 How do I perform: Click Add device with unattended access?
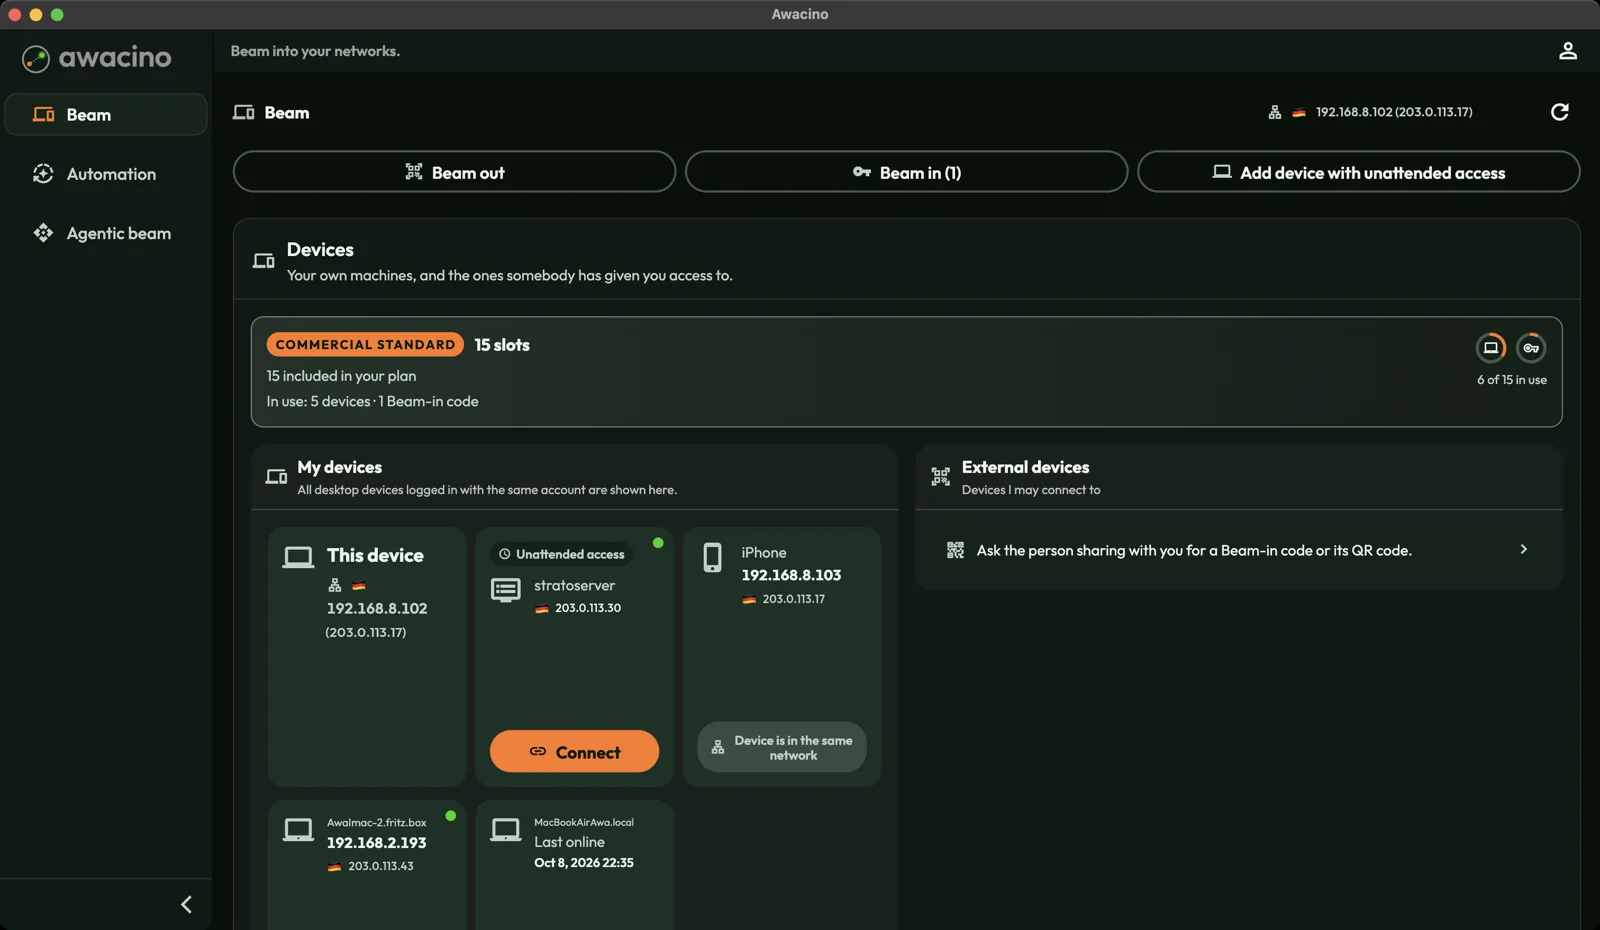pos(1358,172)
